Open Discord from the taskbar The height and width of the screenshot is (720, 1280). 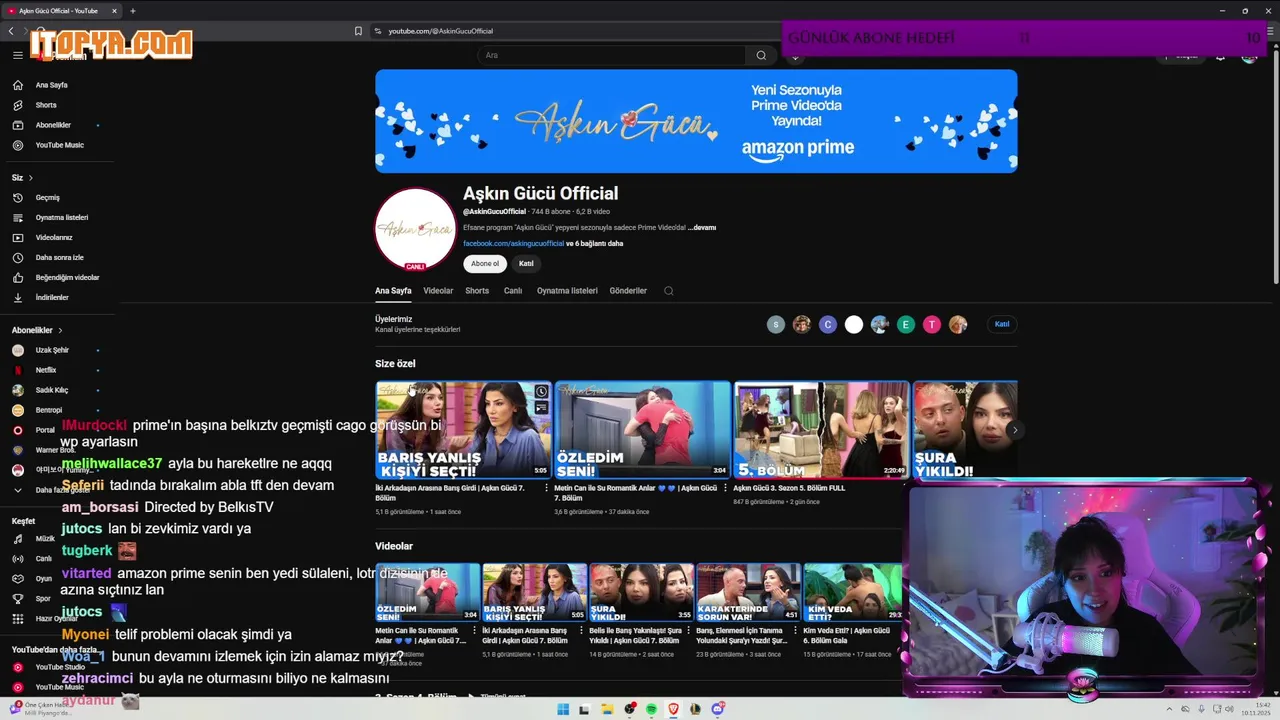click(x=717, y=709)
